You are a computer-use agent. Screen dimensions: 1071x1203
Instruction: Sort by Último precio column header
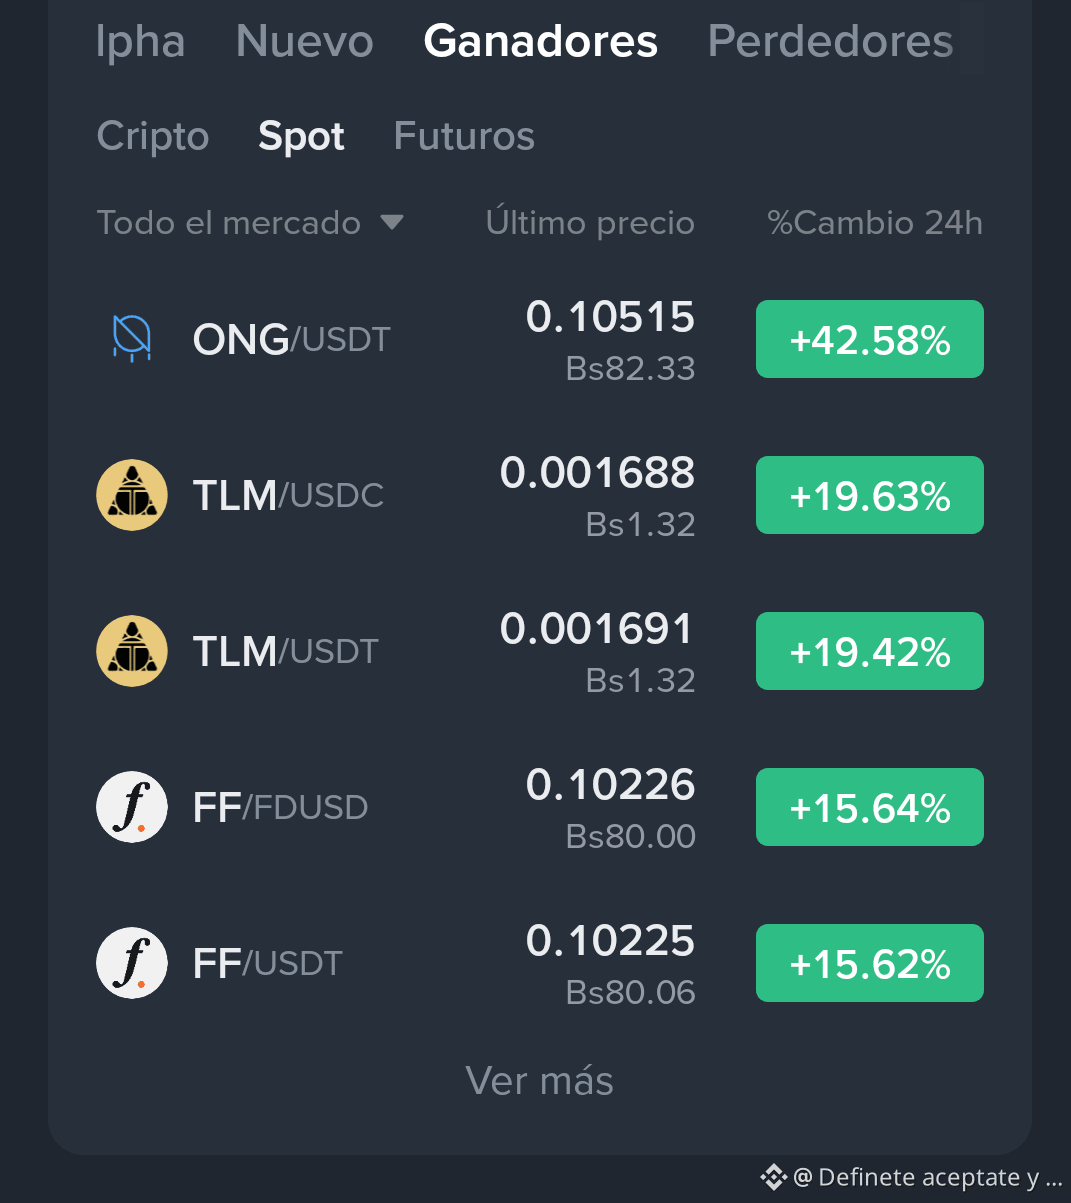coord(590,222)
